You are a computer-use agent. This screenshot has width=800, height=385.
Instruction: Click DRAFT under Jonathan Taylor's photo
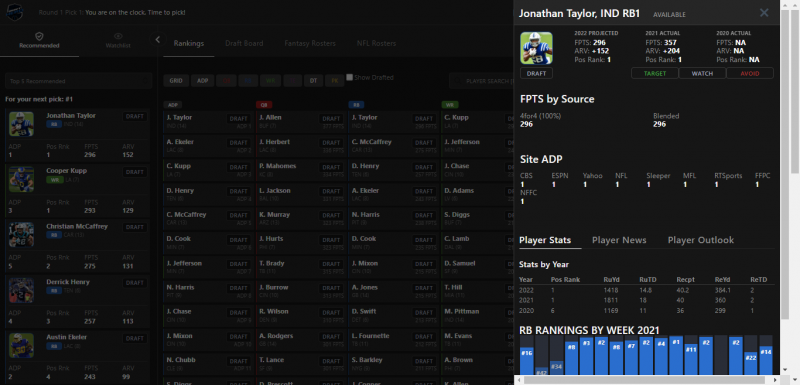(536, 73)
